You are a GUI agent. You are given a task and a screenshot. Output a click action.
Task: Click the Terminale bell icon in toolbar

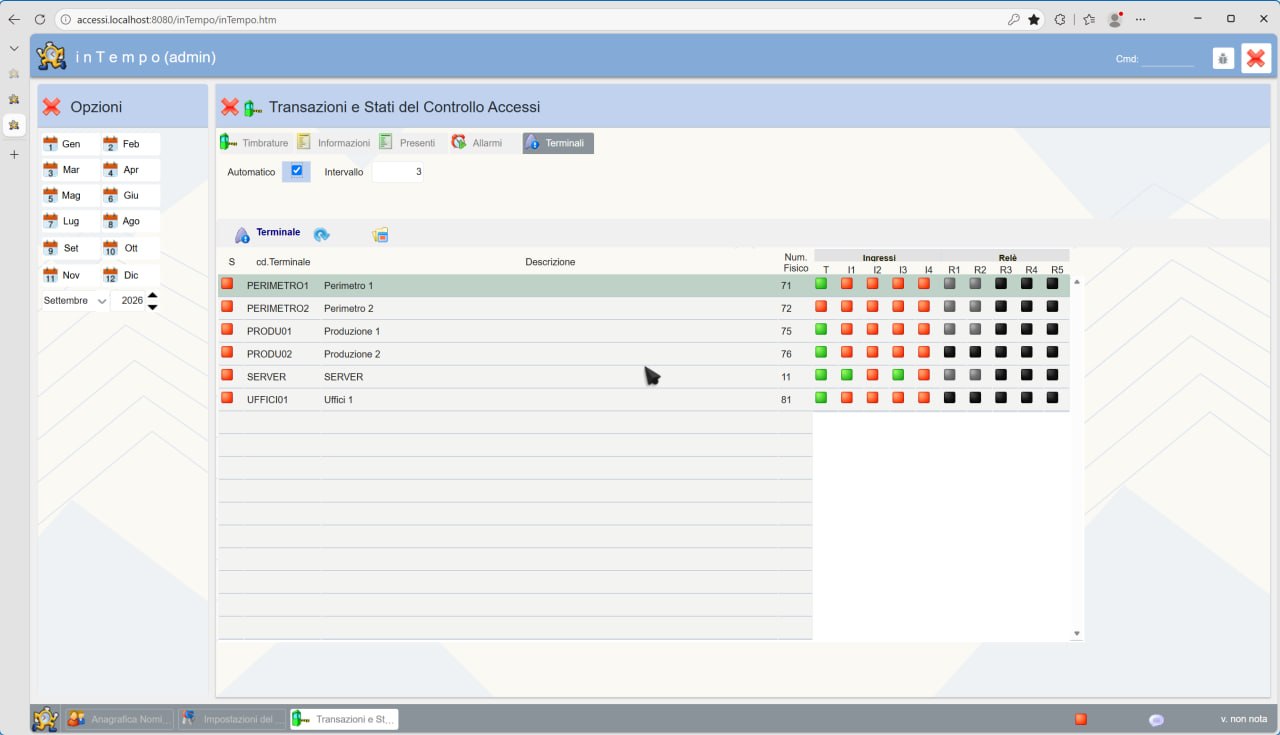(x=242, y=235)
